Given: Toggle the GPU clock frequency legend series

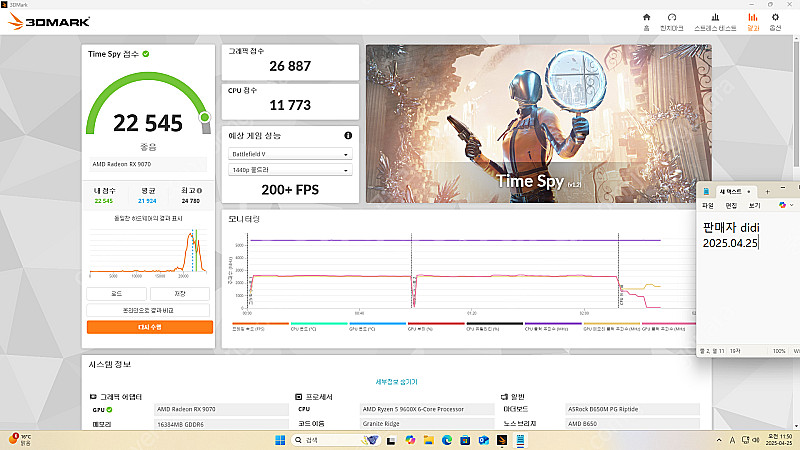Looking at the screenshot, I should point(668,327).
